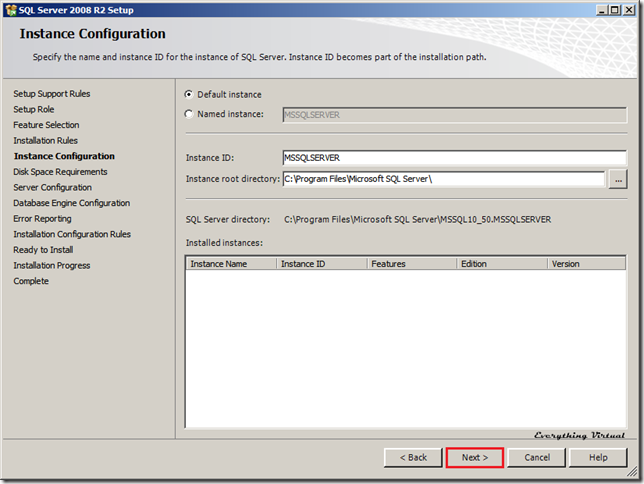Sort by Instance ID column header
Screen dimensions: 644x484
tap(322, 264)
